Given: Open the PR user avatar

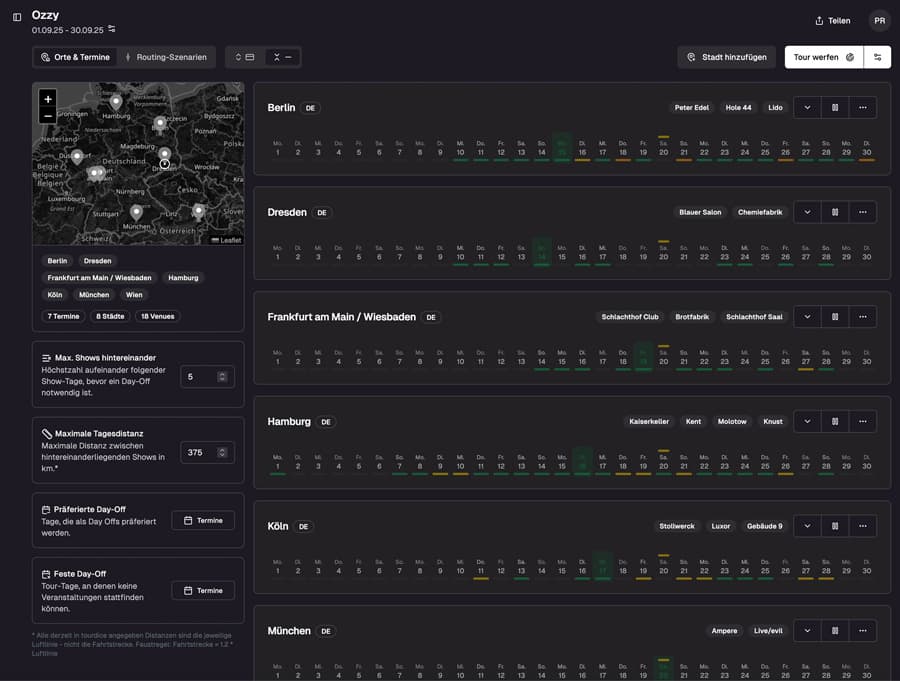Looking at the screenshot, I should coord(879,21).
